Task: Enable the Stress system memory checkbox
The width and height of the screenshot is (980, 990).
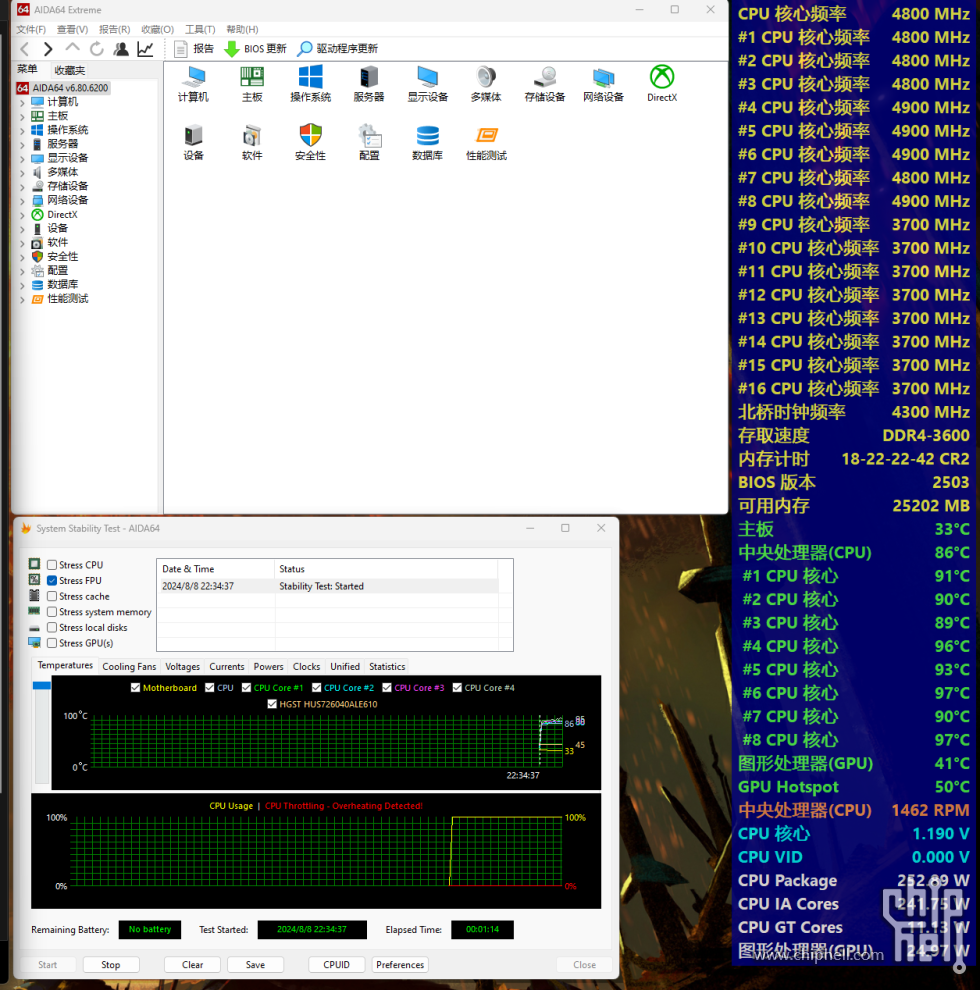Action: pyautogui.click(x=52, y=612)
